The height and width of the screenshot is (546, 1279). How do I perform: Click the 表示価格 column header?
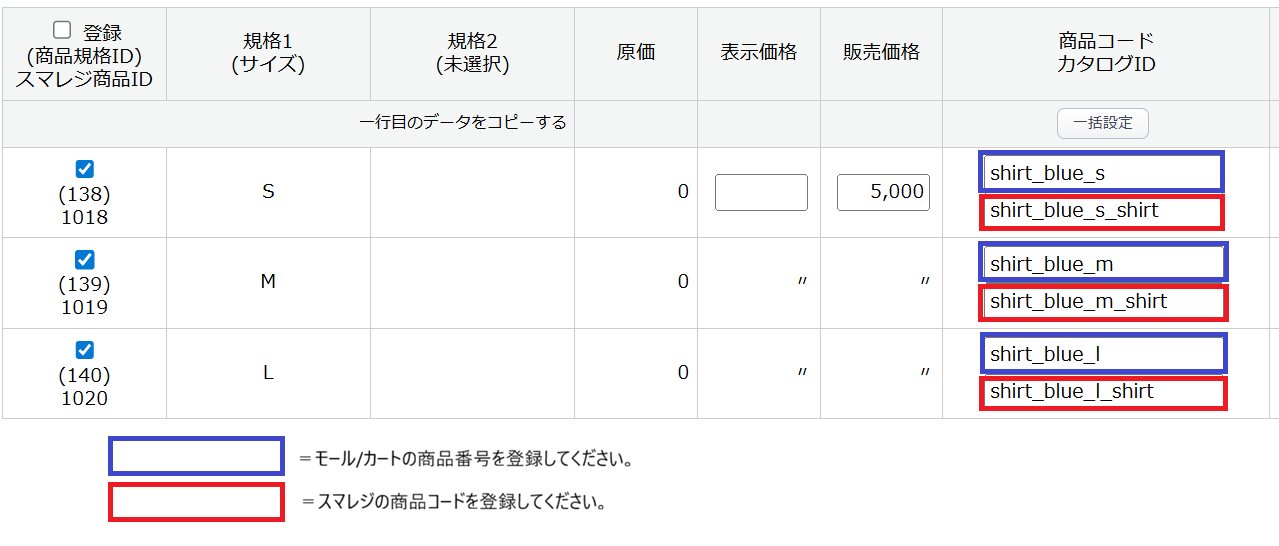click(759, 53)
